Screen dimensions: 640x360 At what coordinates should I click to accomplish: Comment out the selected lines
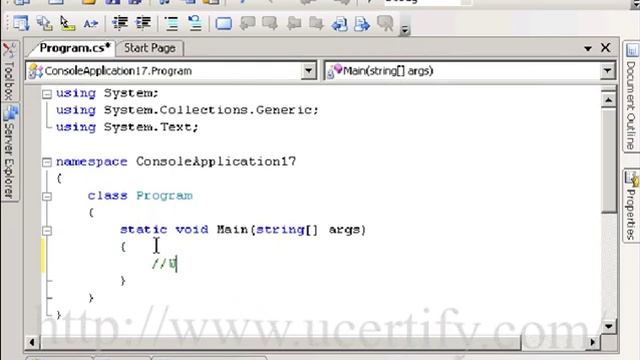[172, 23]
